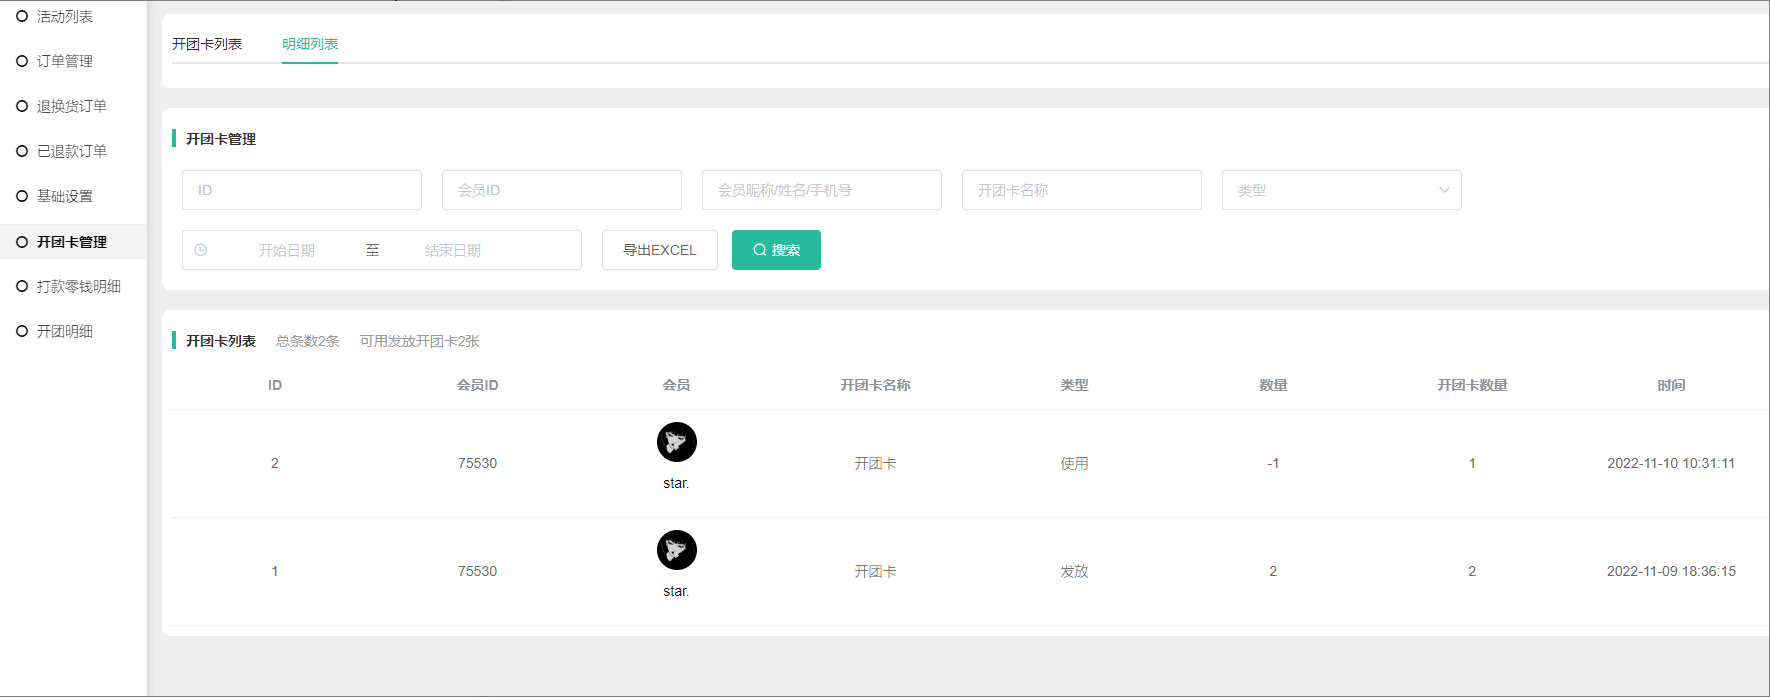Click the 导出EXCEL button
Image resolution: width=1770 pixels, height=697 pixels.
[659, 250]
